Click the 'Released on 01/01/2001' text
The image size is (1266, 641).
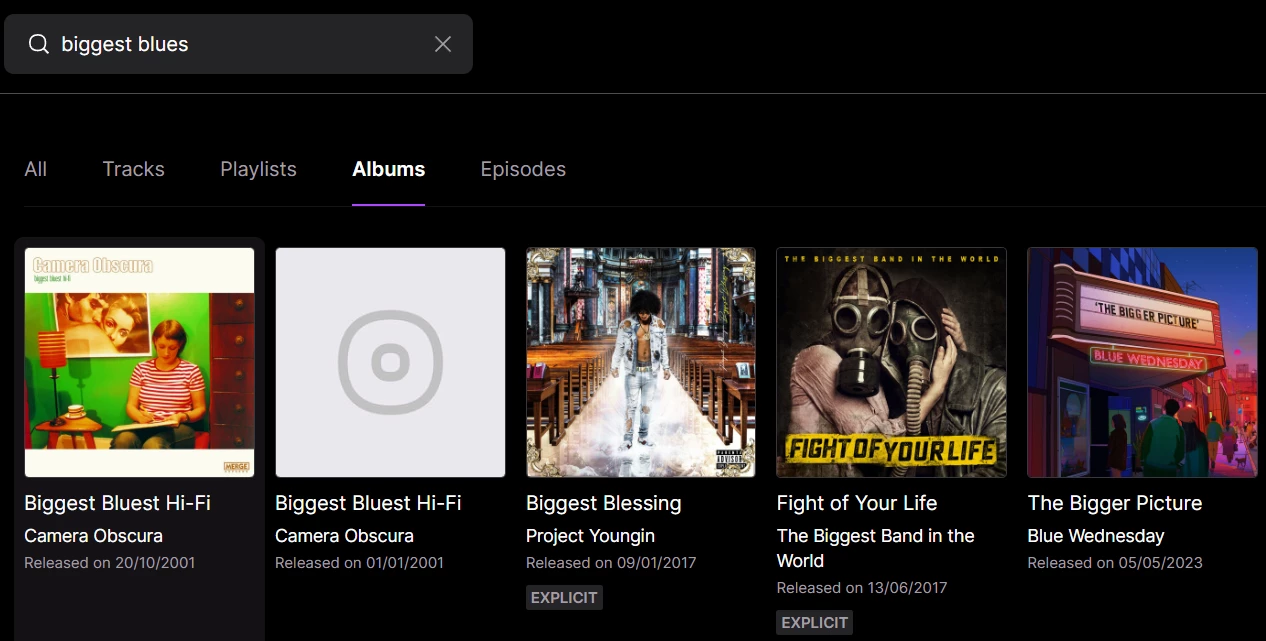pyautogui.click(x=360, y=563)
